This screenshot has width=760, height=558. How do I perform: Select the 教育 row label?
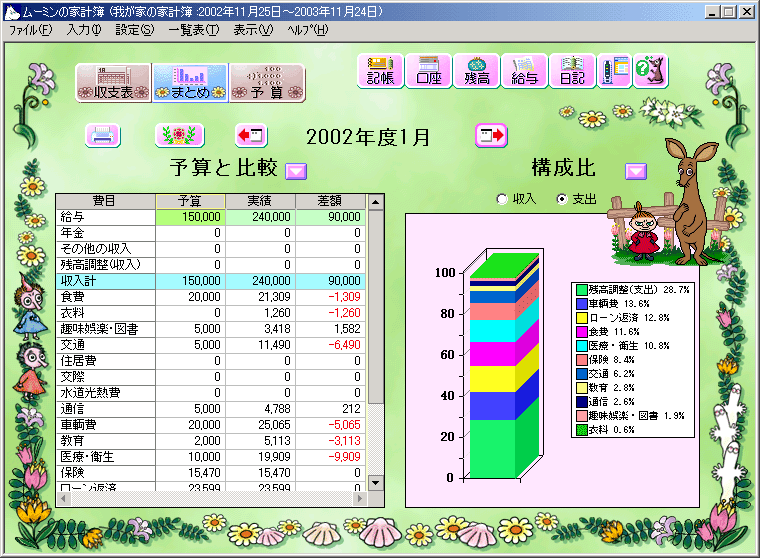(105, 441)
